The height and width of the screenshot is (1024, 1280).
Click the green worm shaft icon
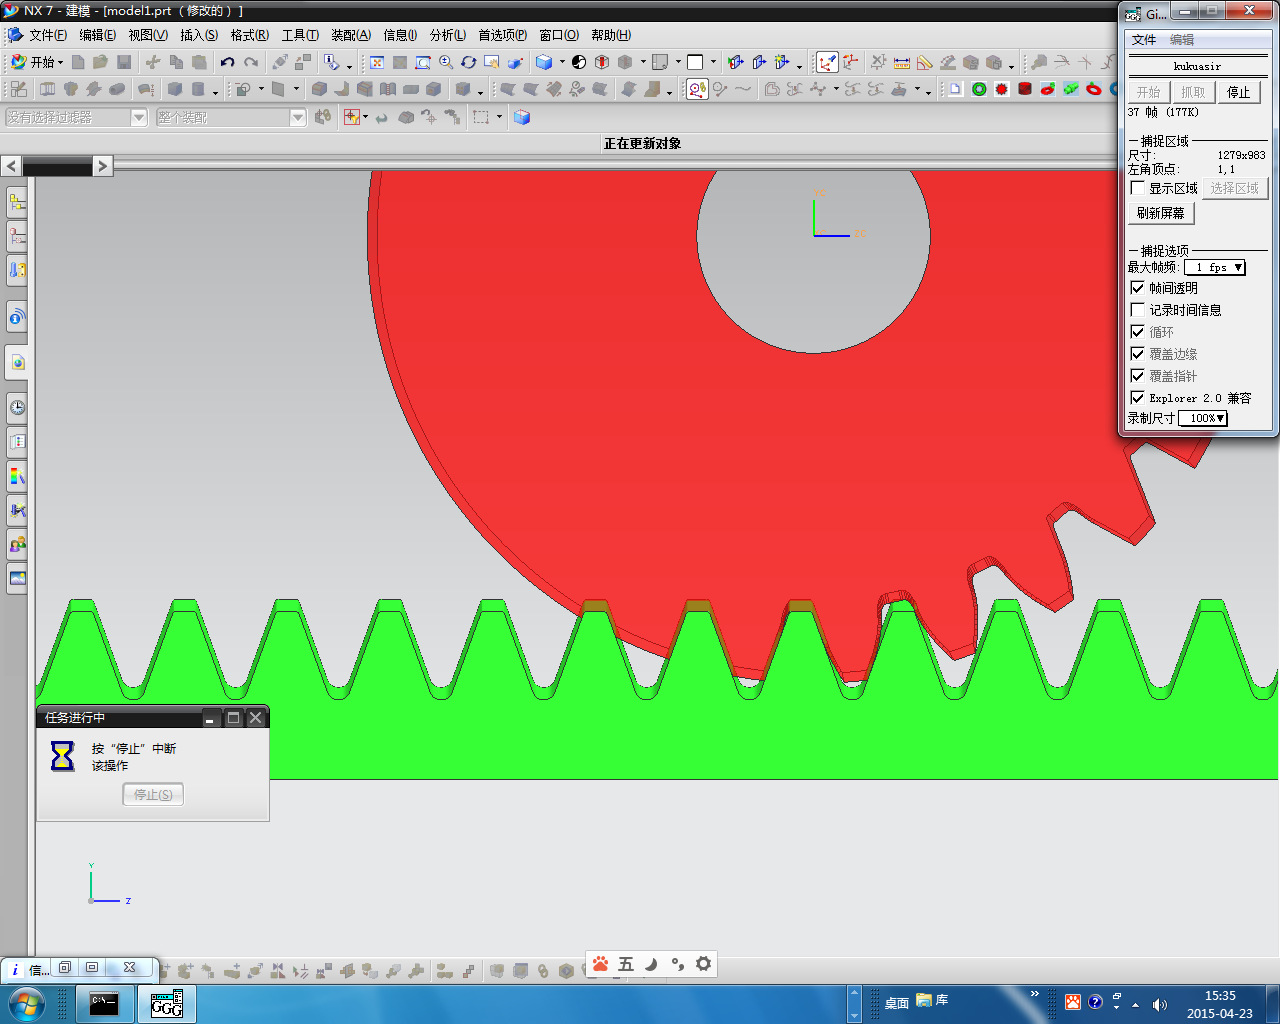point(1071,89)
